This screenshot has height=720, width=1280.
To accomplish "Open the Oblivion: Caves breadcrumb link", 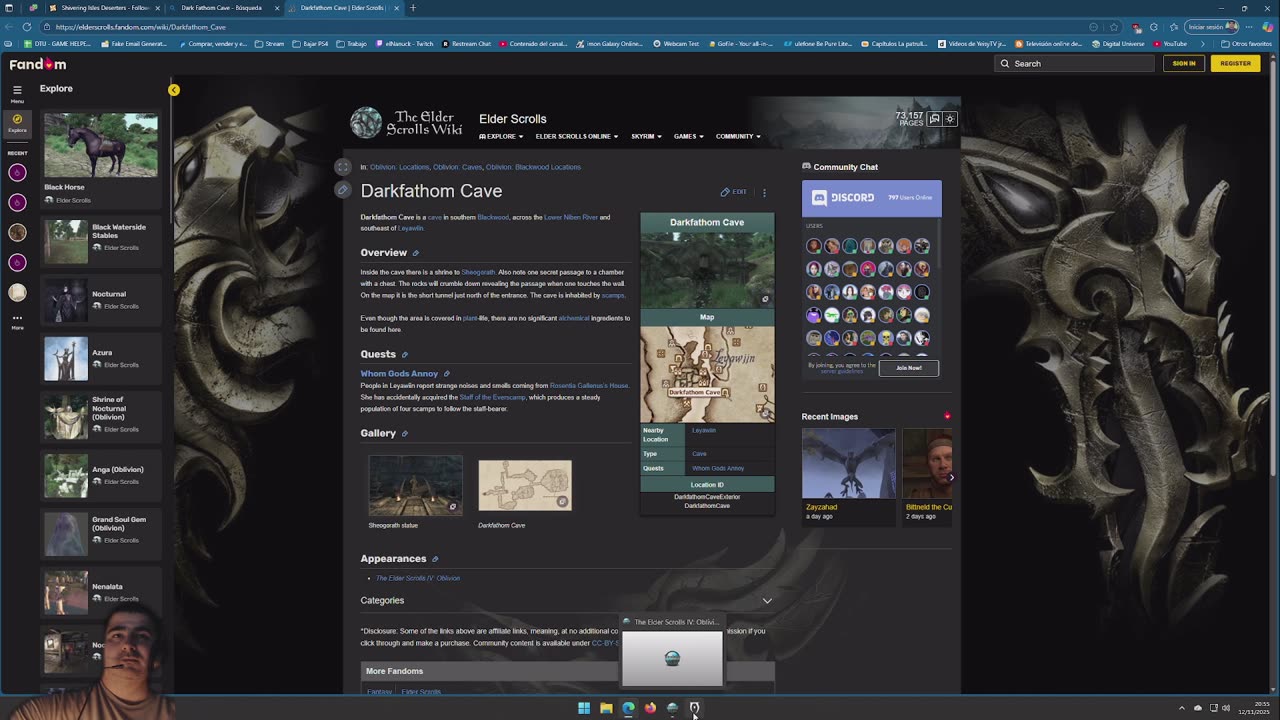I will click(457, 167).
